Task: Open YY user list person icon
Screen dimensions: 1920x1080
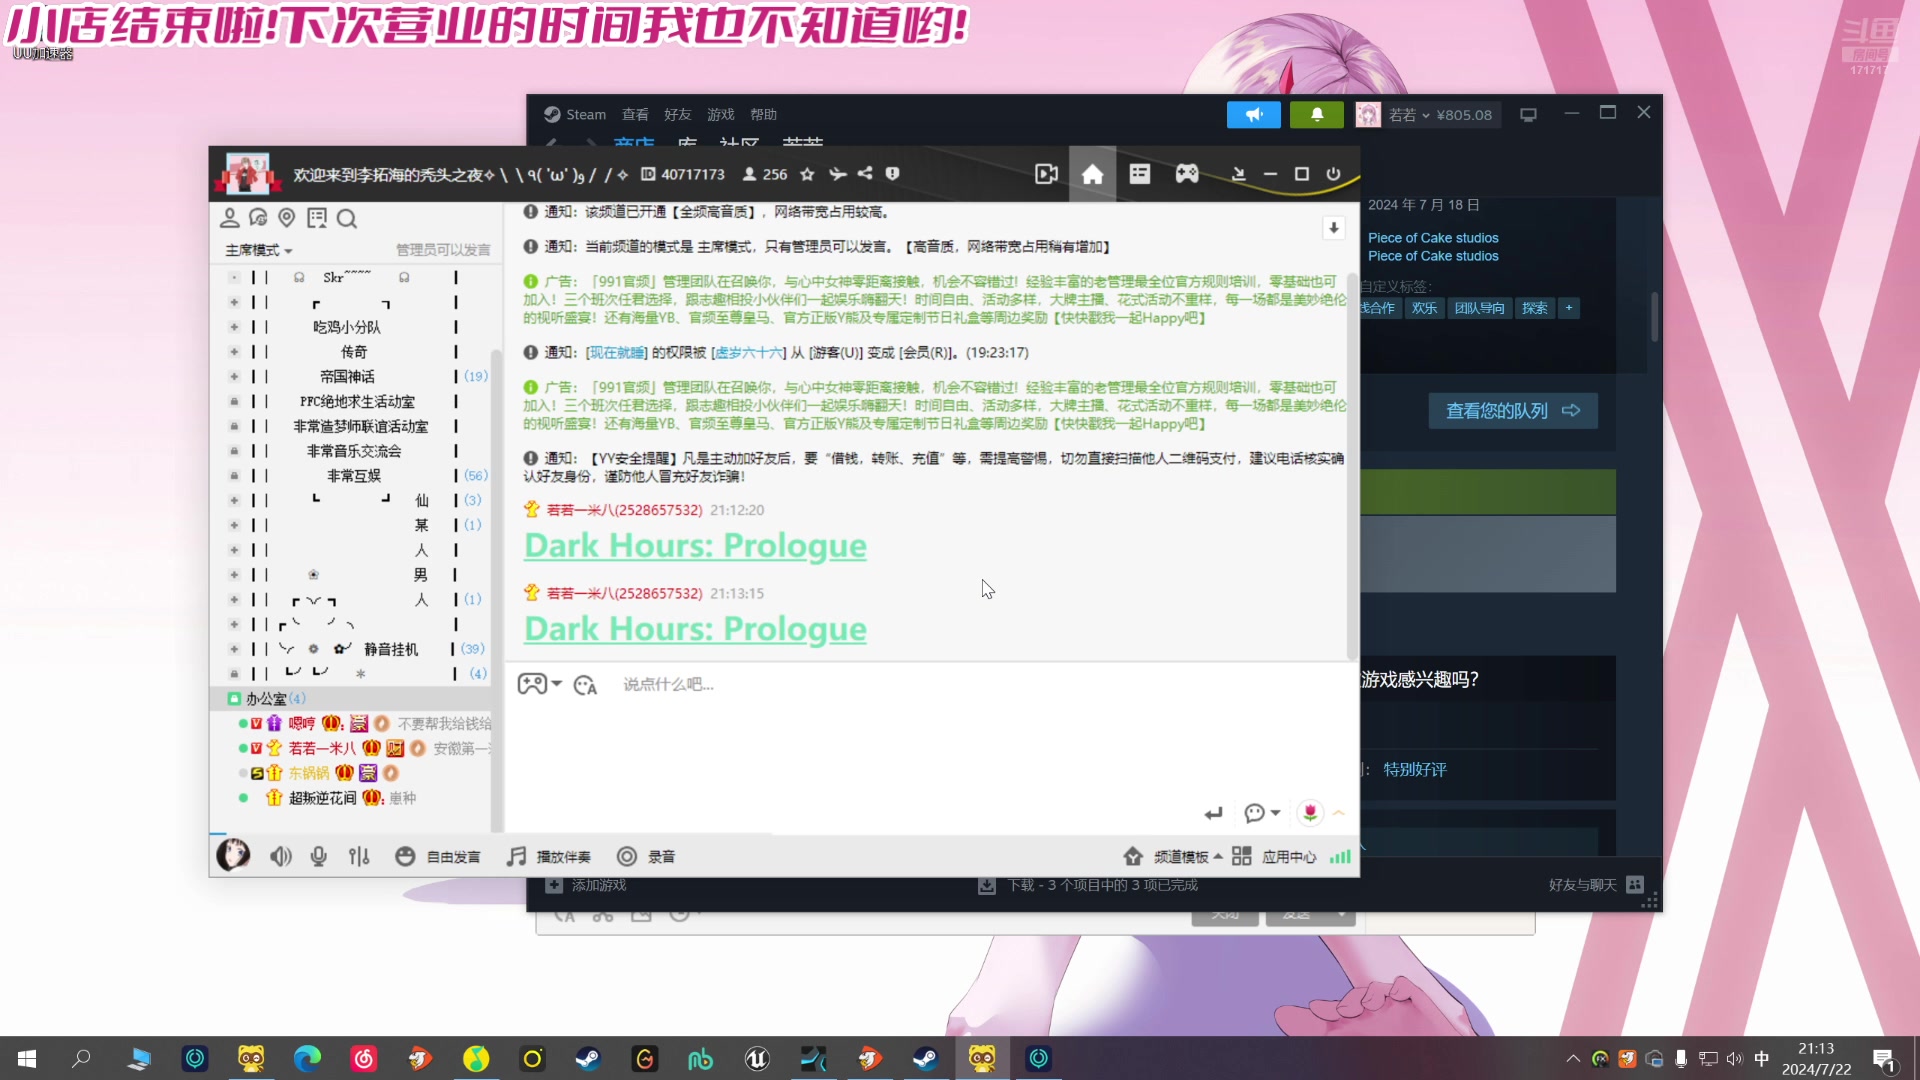Action: 229,218
